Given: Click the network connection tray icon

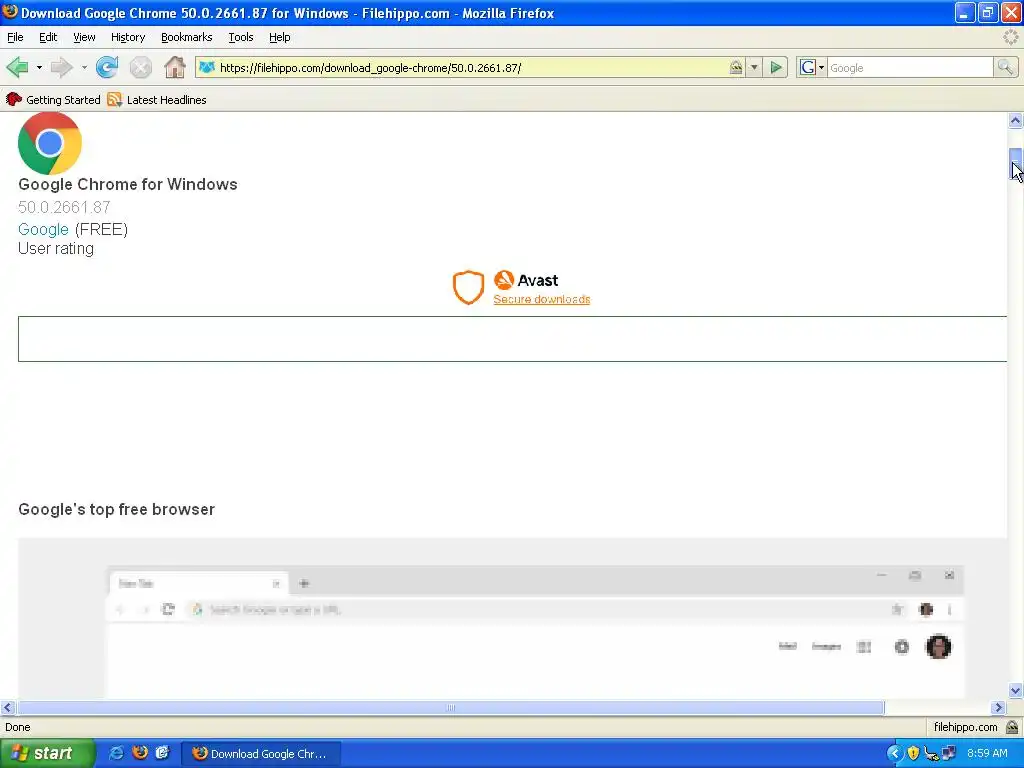Looking at the screenshot, I should click(x=948, y=754).
